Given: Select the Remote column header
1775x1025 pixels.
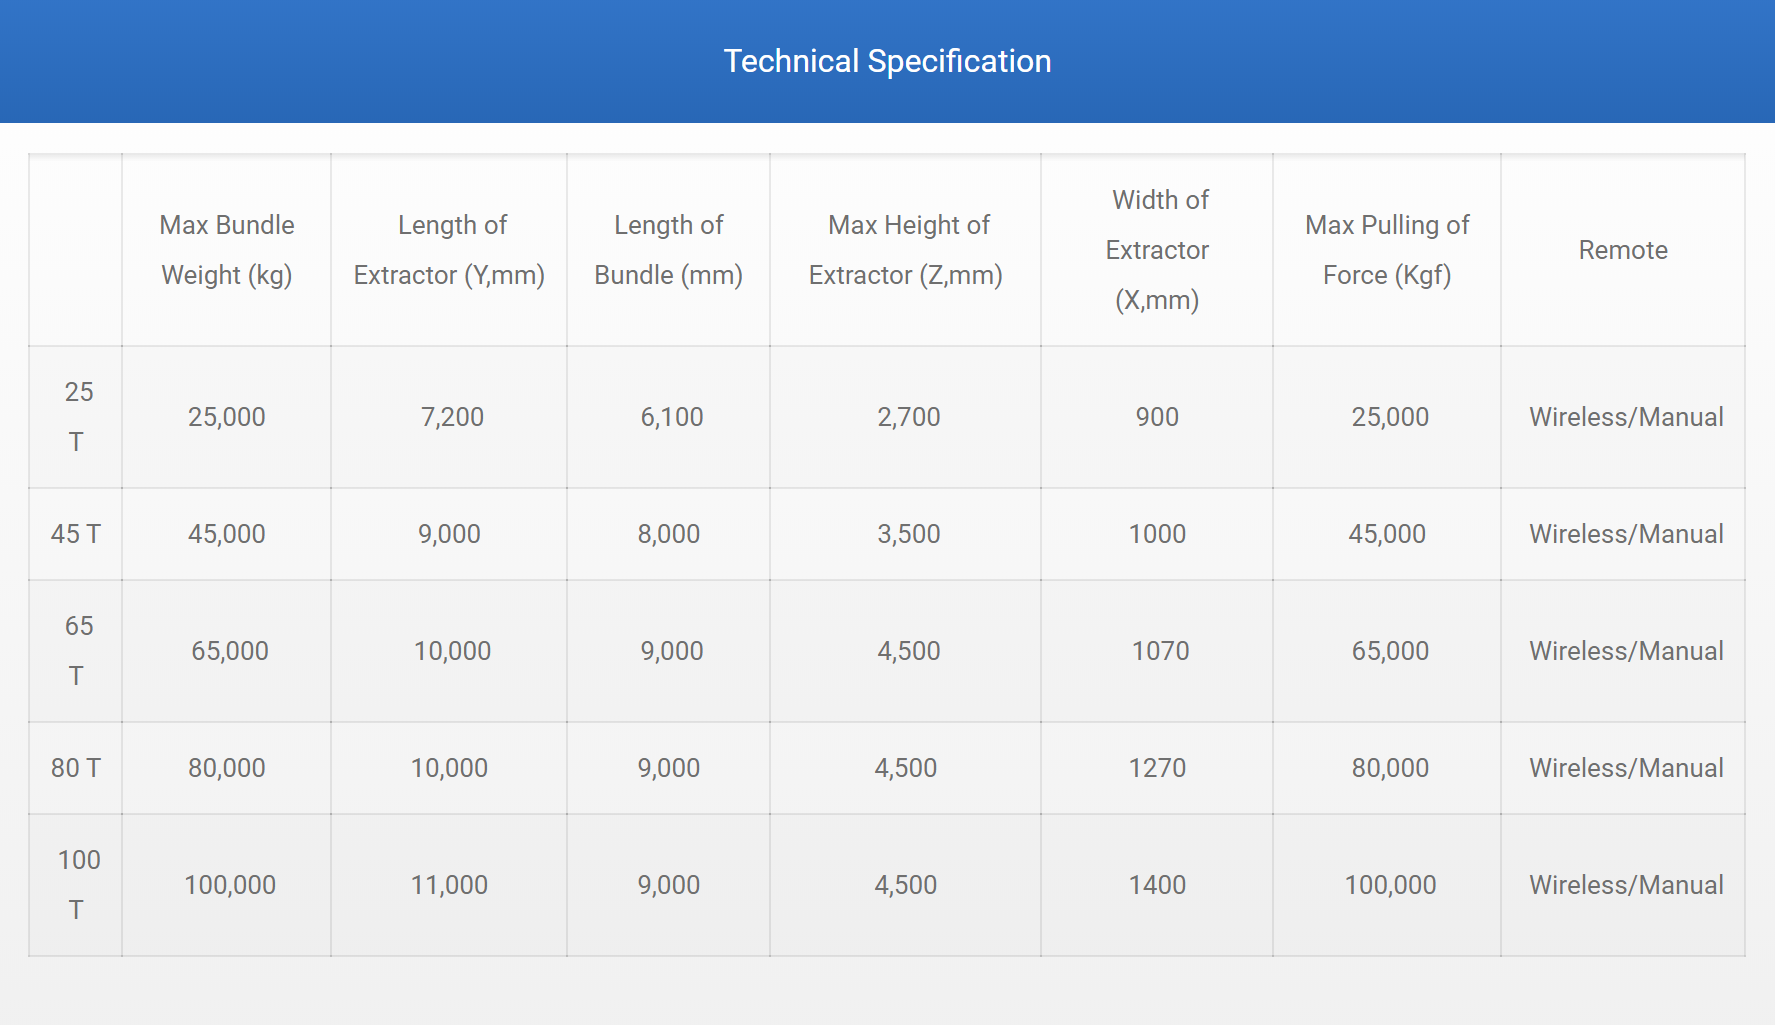Looking at the screenshot, I should click(x=1623, y=250).
